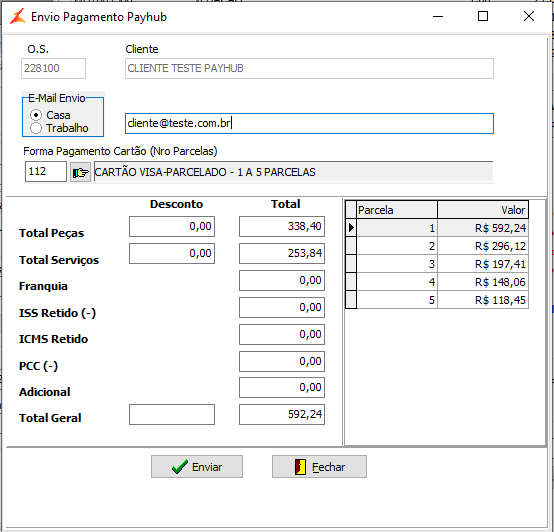Select parcela 5 row R$ 118,45

442,300
